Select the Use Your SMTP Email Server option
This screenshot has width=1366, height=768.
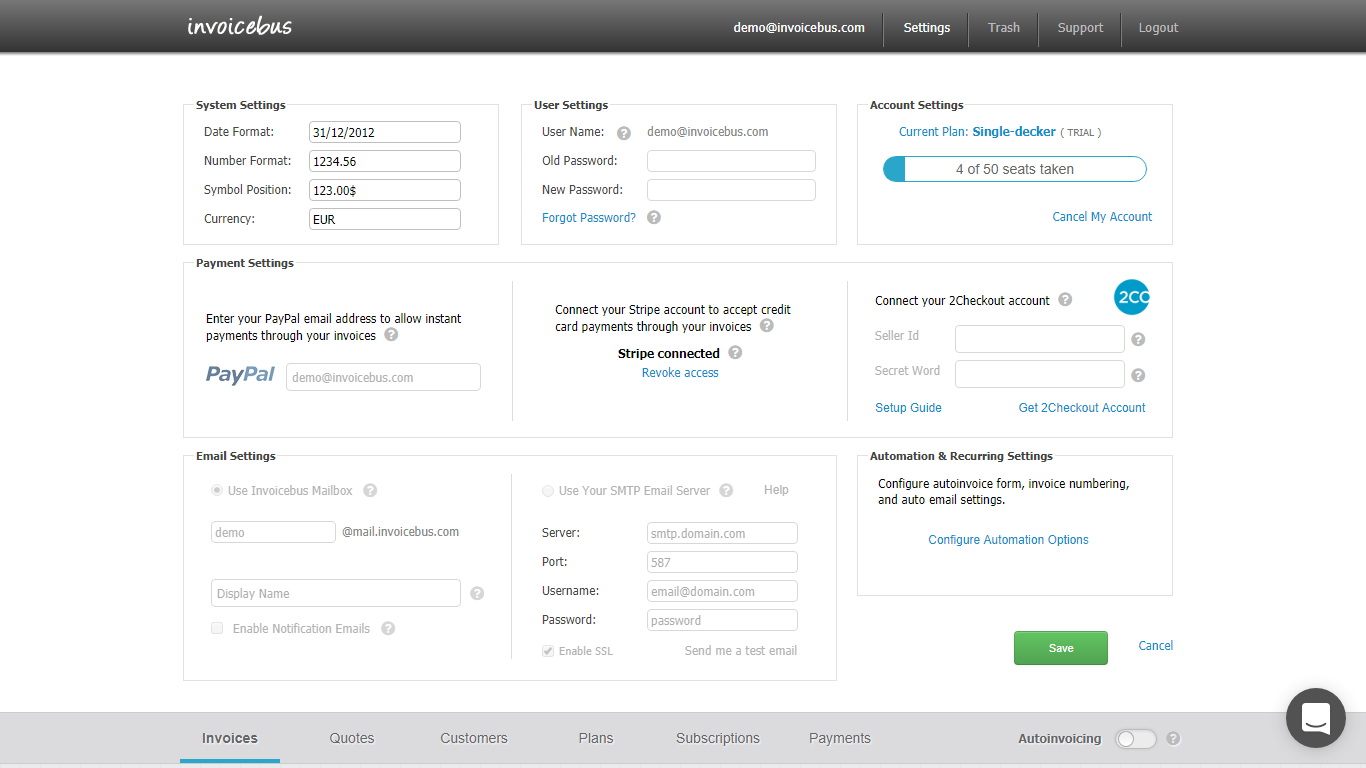548,490
